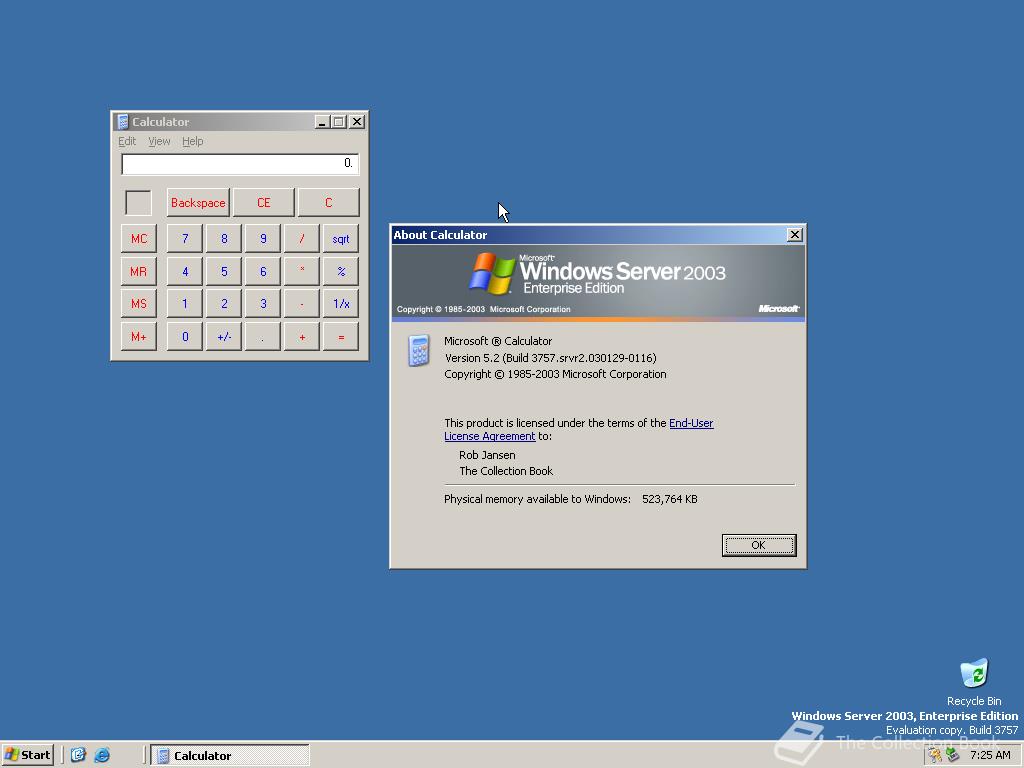Open the Help menu in Calculator
This screenshot has width=1024, height=768.
click(x=193, y=141)
